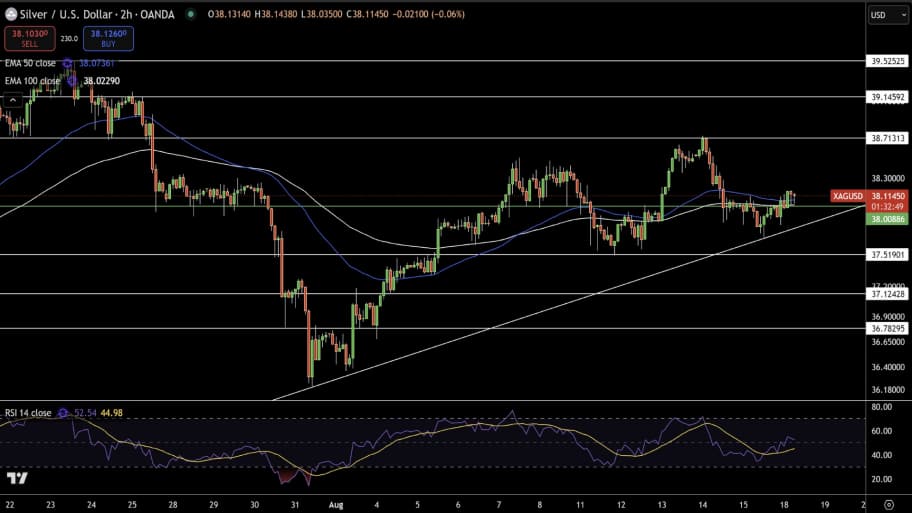
Task: Select the 36.78295 price level label
Action: click(x=888, y=329)
